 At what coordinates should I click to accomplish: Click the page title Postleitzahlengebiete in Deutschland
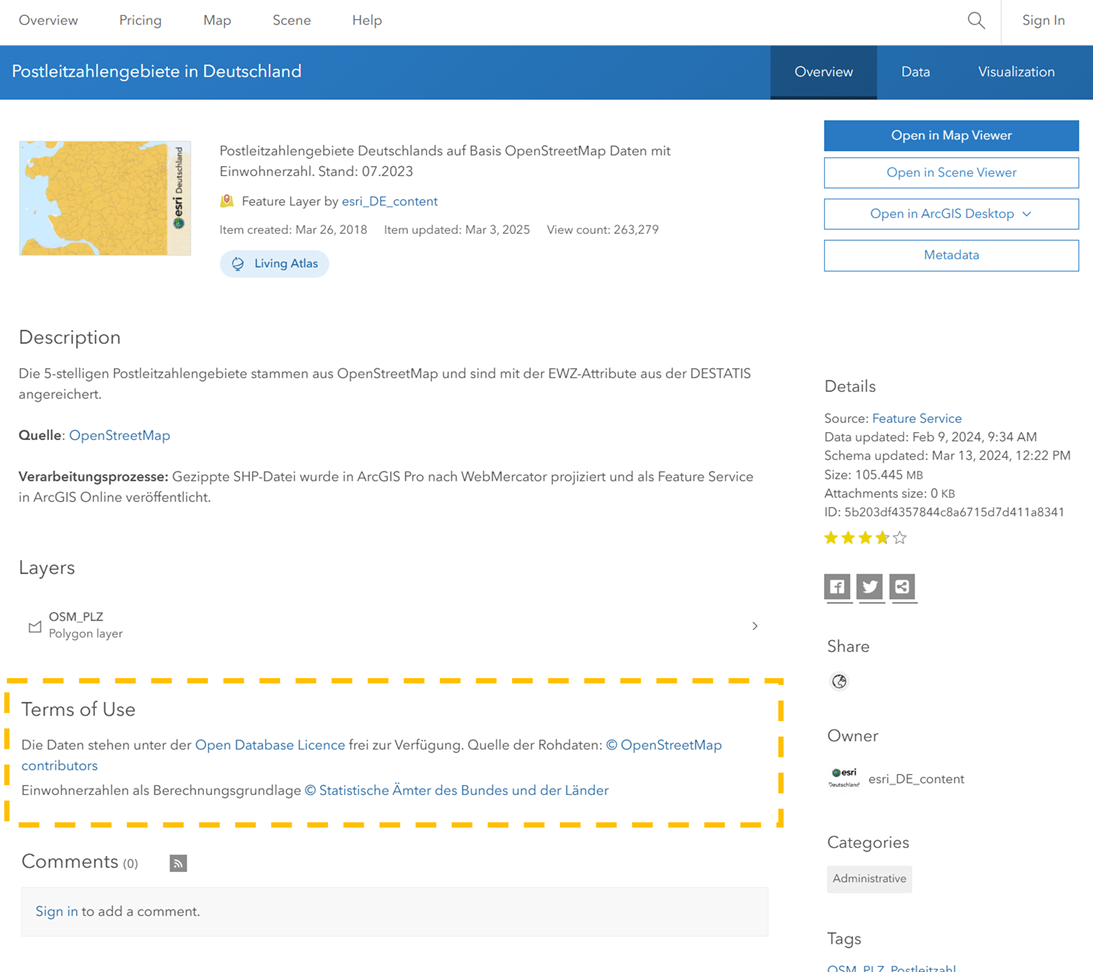(157, 71)
